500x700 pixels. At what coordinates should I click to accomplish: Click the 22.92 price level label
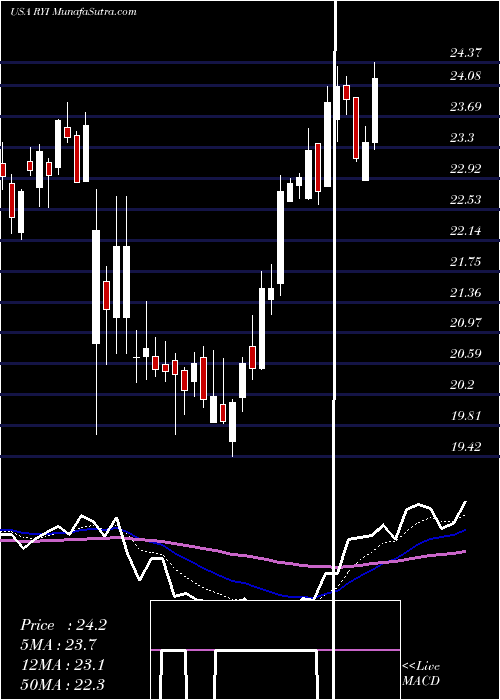pos(466,169)
